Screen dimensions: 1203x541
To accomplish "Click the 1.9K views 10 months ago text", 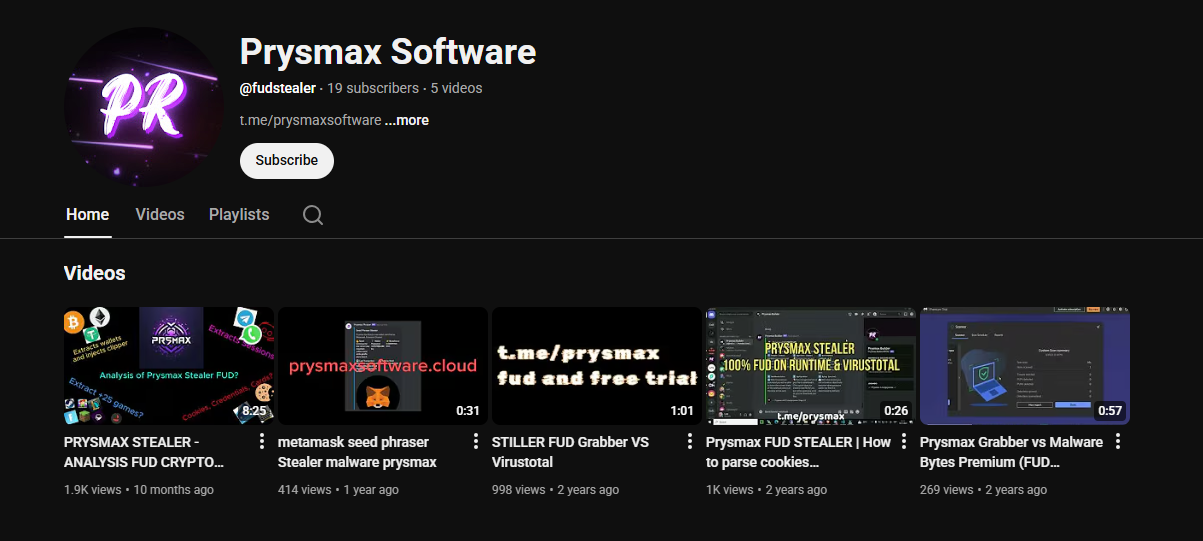I will click(139, 490).
